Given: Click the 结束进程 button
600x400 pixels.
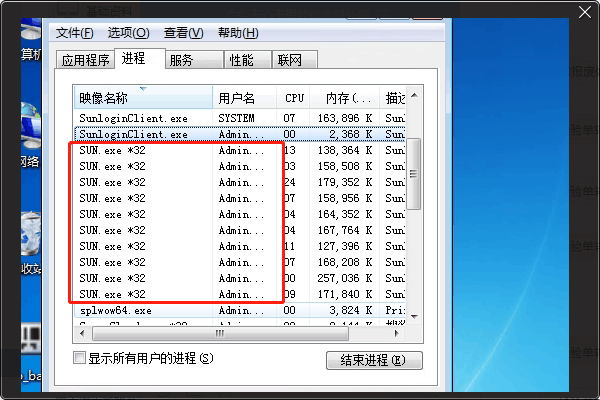Looking at the screenshot, I should click(x=374, y=360).
